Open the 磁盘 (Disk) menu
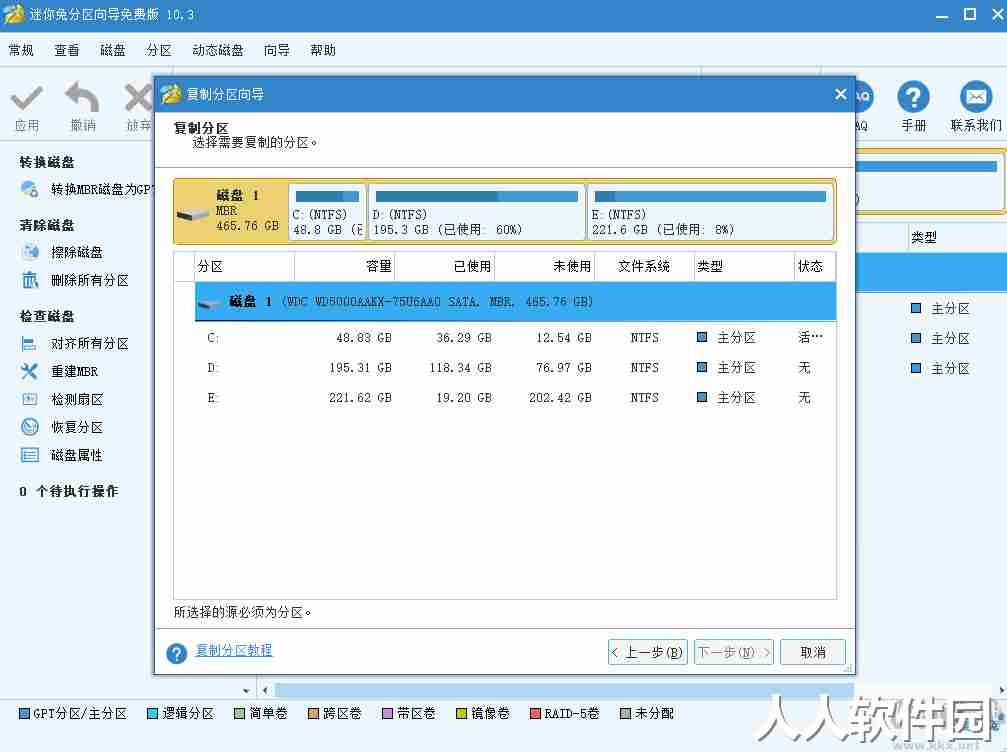Viewport: 1007px width, 752px height. 113,50
